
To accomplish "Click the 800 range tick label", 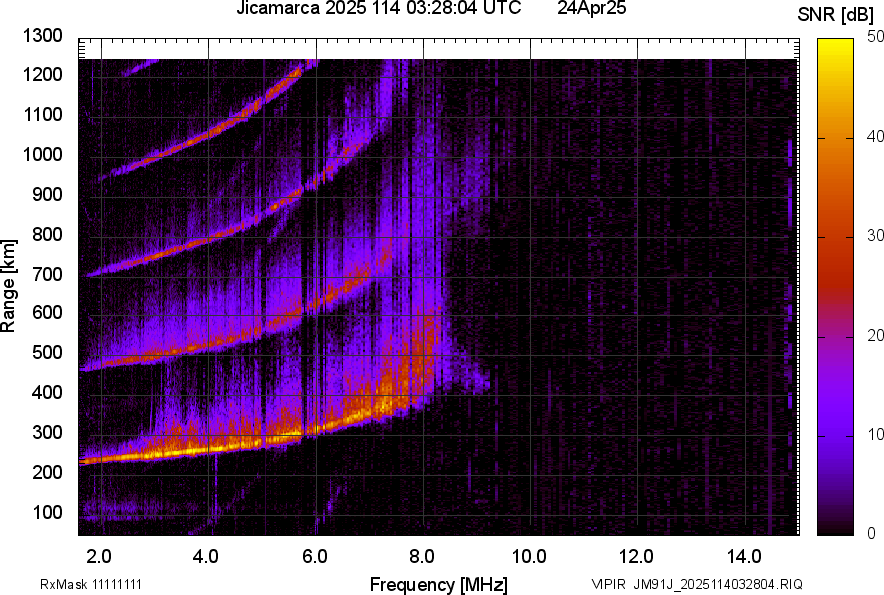I will point(47,233).
